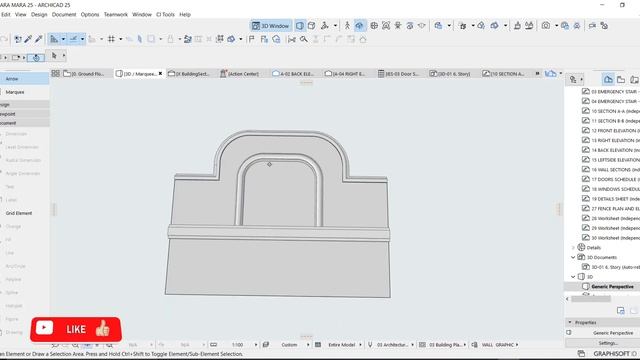Open the camera render dropdown arrow
Viewport: 640px width, 360px height.
coord(556,26)
